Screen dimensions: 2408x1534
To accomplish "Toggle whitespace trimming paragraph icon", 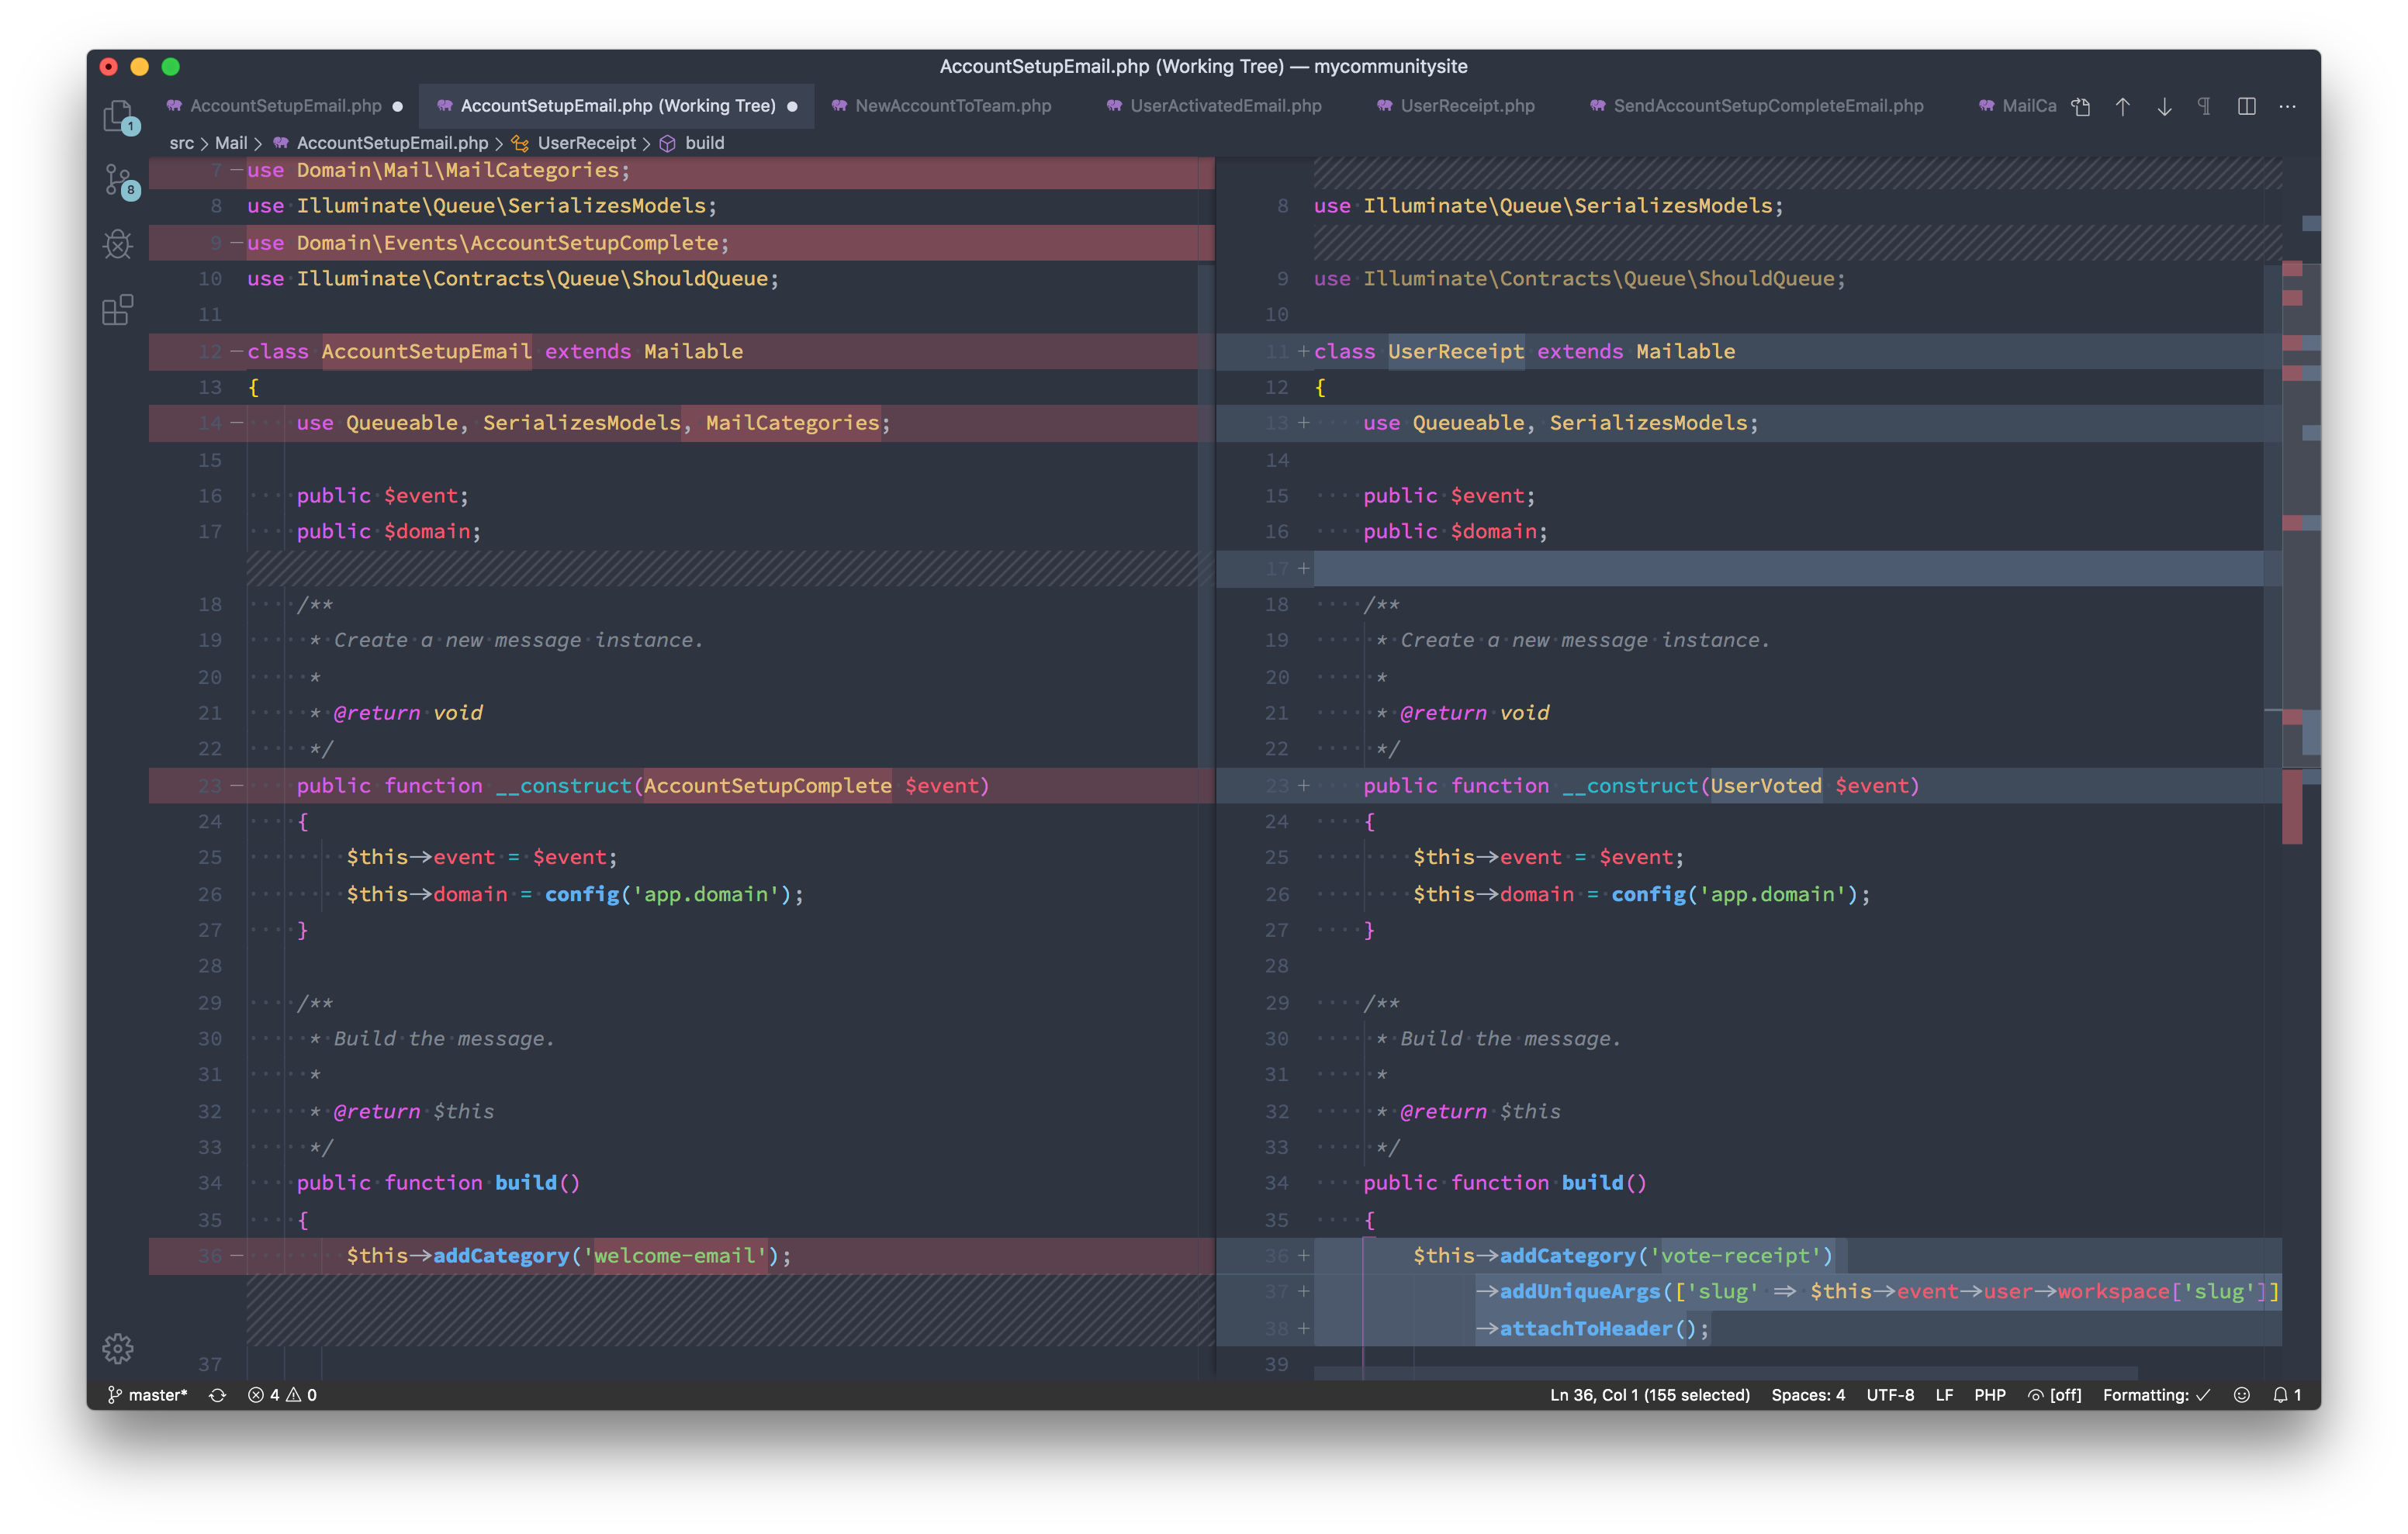I will tap(2204, 106).
